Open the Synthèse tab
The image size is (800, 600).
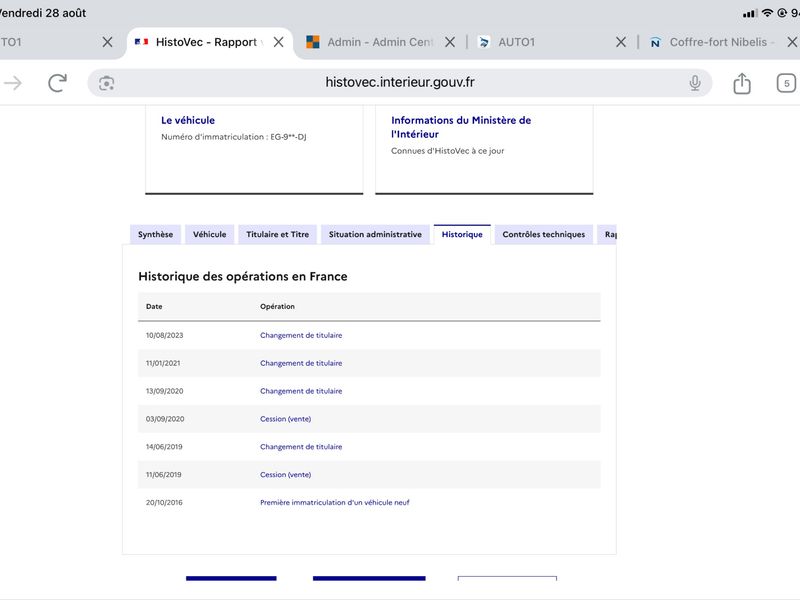click(155, 234)
